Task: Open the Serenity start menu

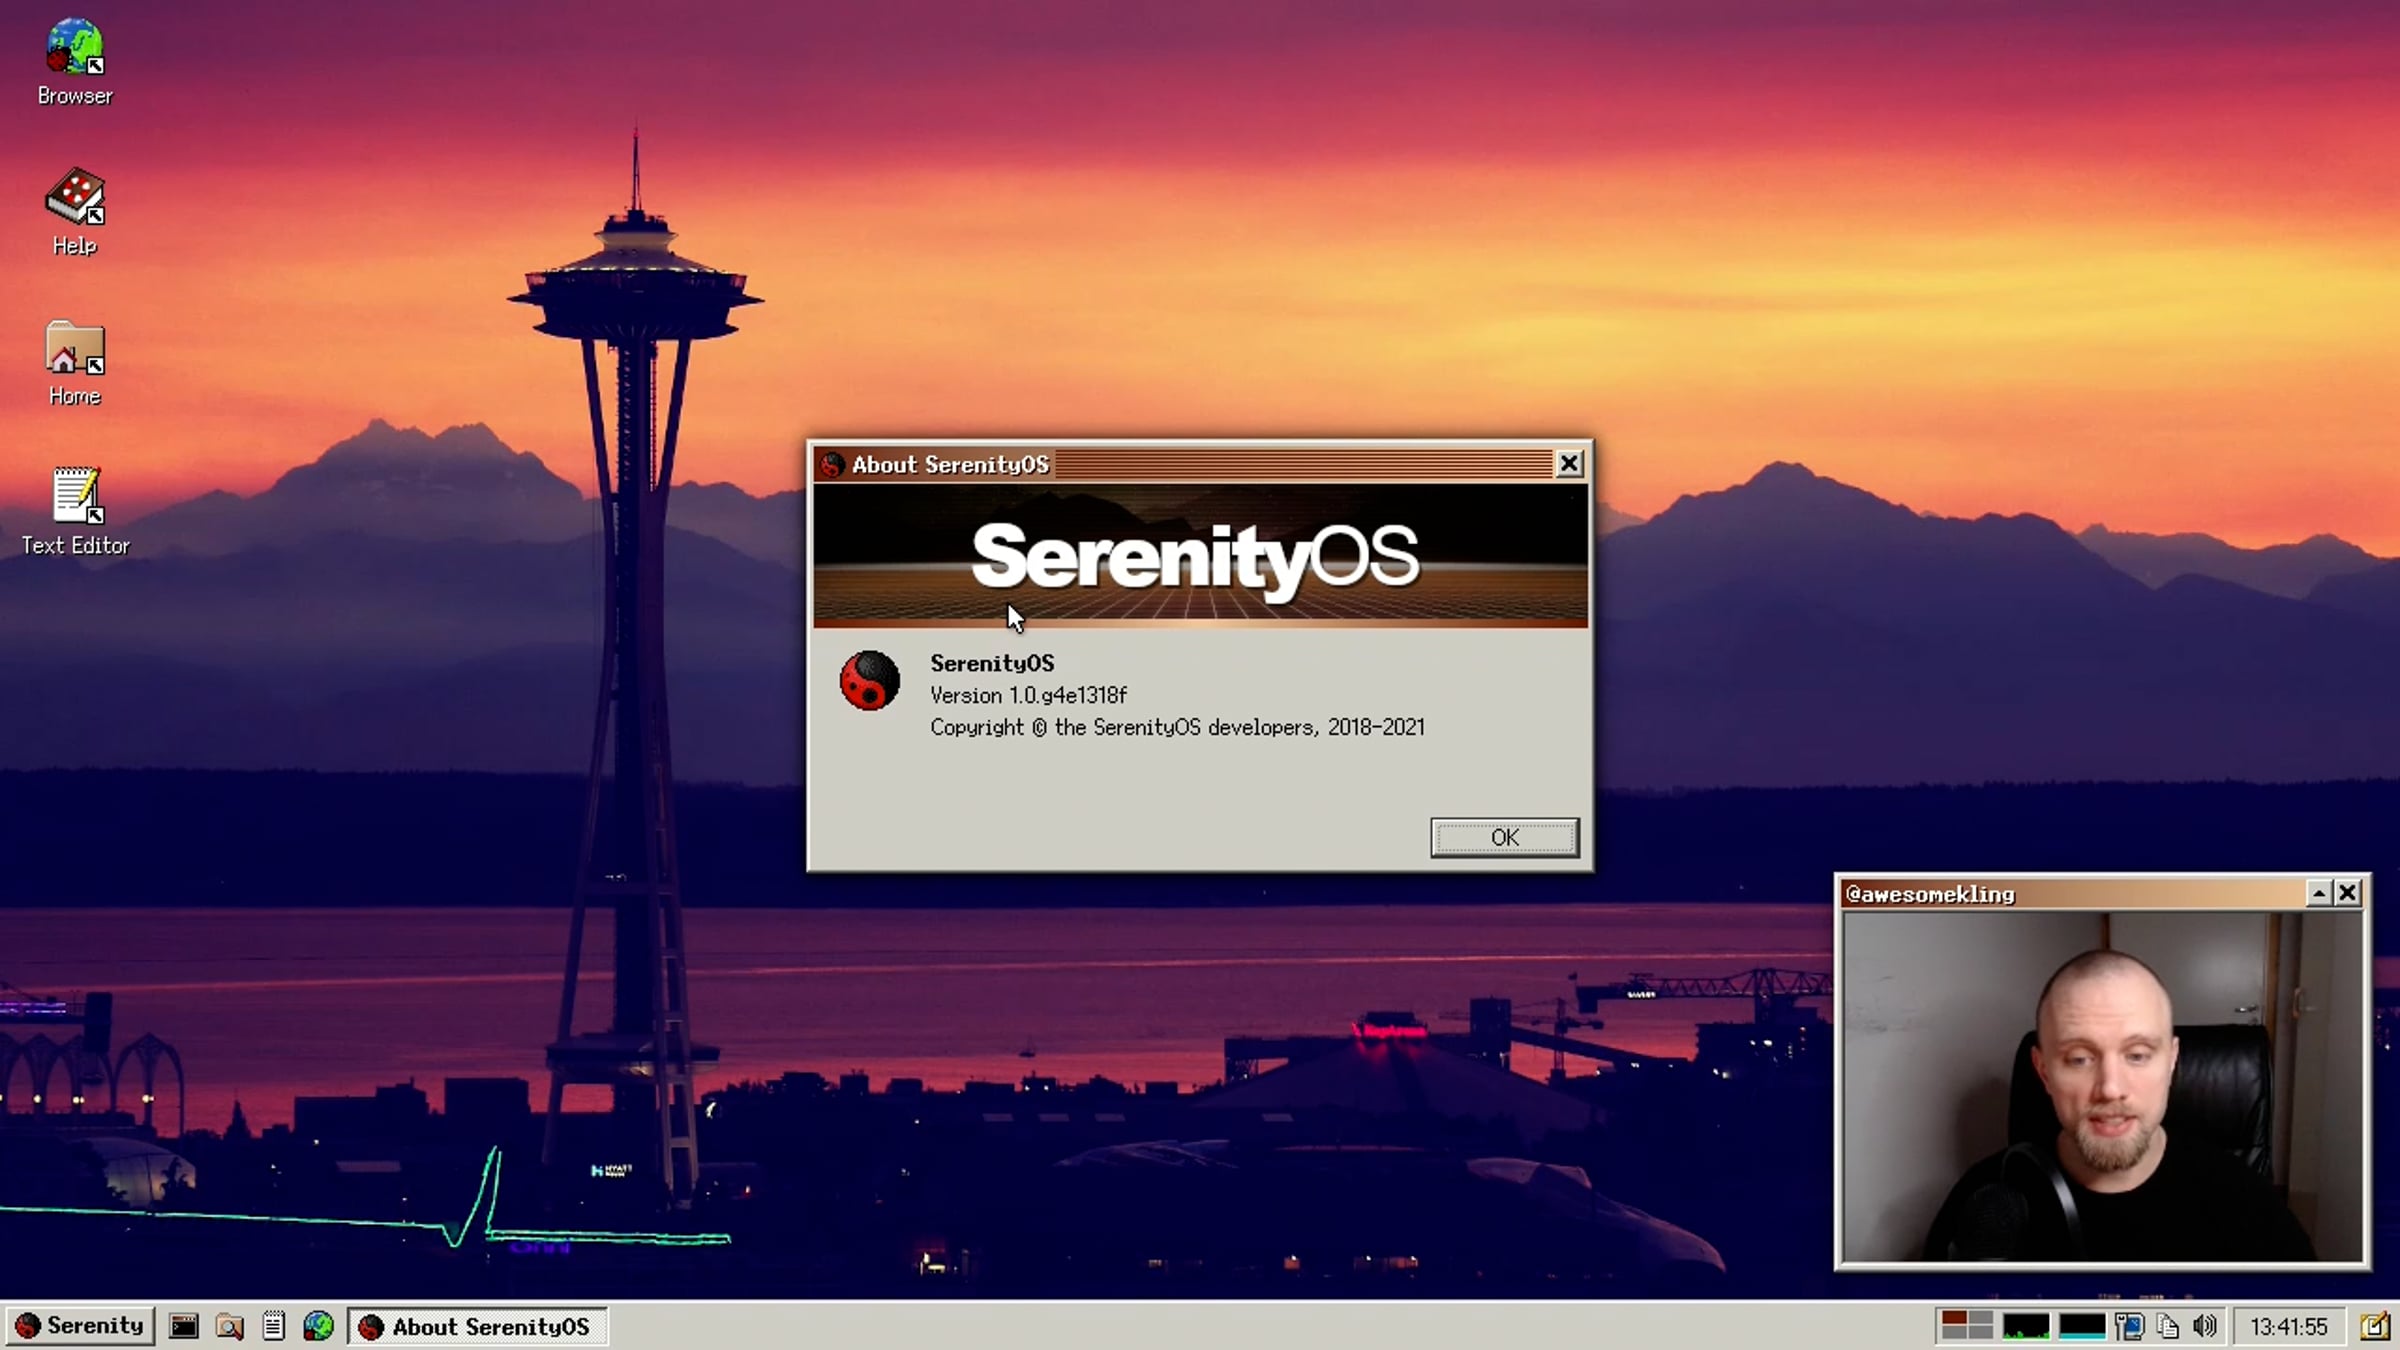Action: point(80,1326)
